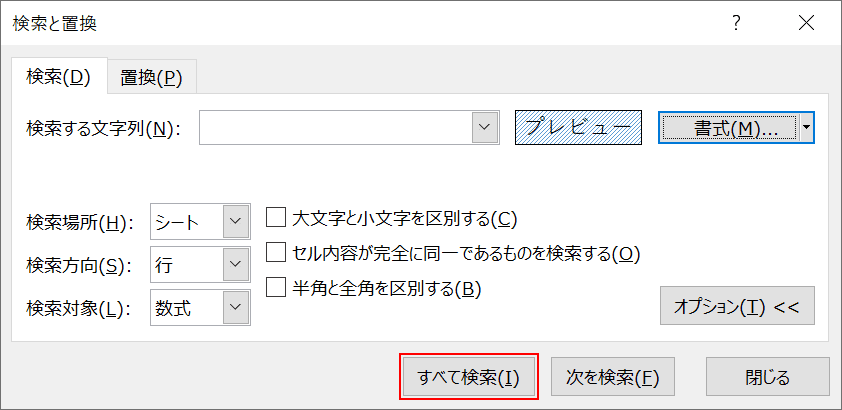The width and height of the screenshot is (842, 410).
Task: Click the 検索する文字列 input field
Action: pyautogui.click(x=335, y=128)
